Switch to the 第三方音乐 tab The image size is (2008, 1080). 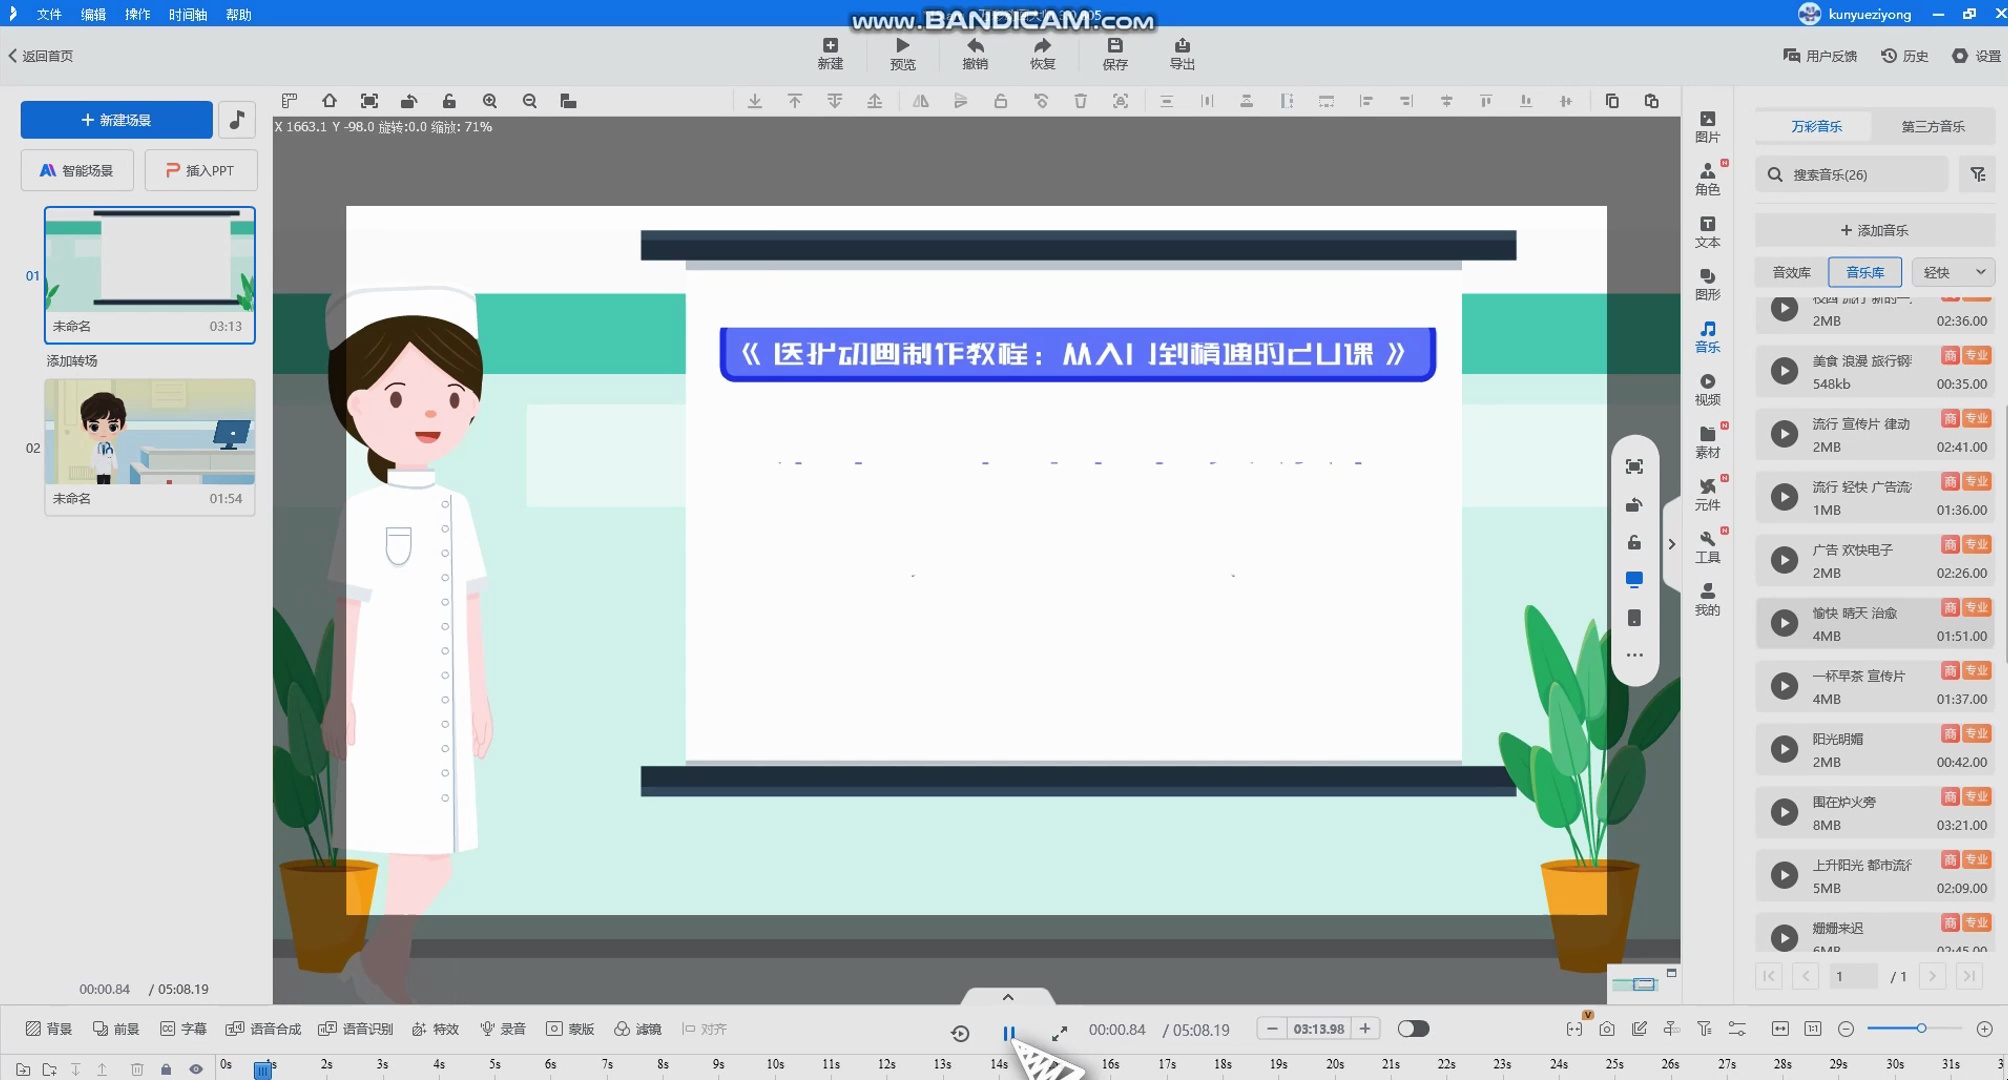point(1932,126)
